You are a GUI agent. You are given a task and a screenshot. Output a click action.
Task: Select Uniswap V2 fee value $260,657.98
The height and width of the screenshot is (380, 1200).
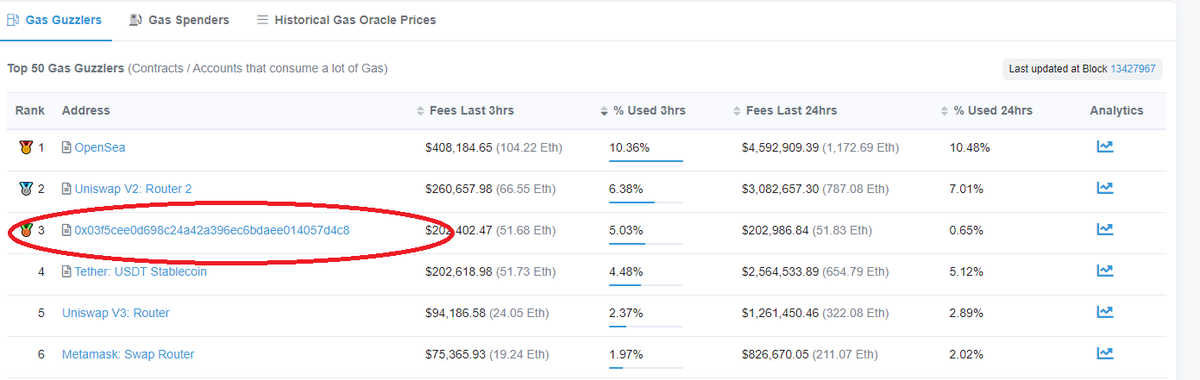click(x=459, y=189)
